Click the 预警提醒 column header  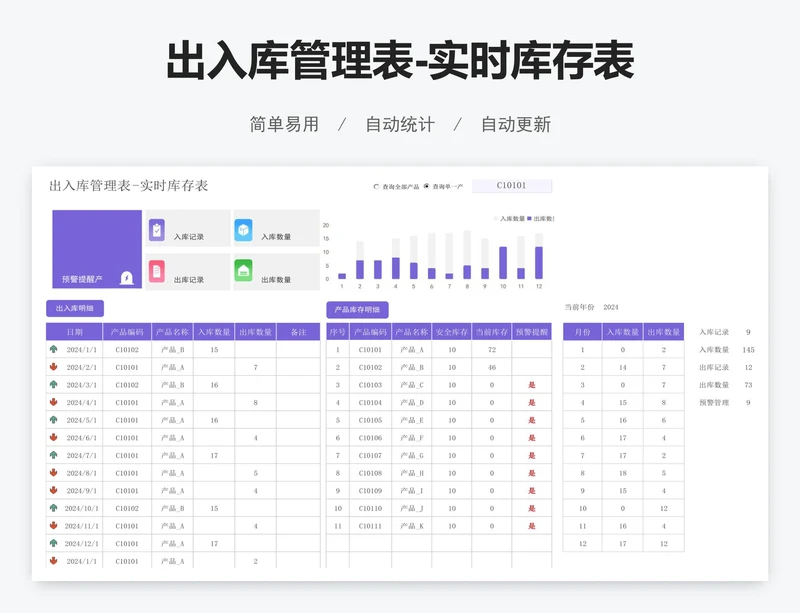(x=532, y=332)
